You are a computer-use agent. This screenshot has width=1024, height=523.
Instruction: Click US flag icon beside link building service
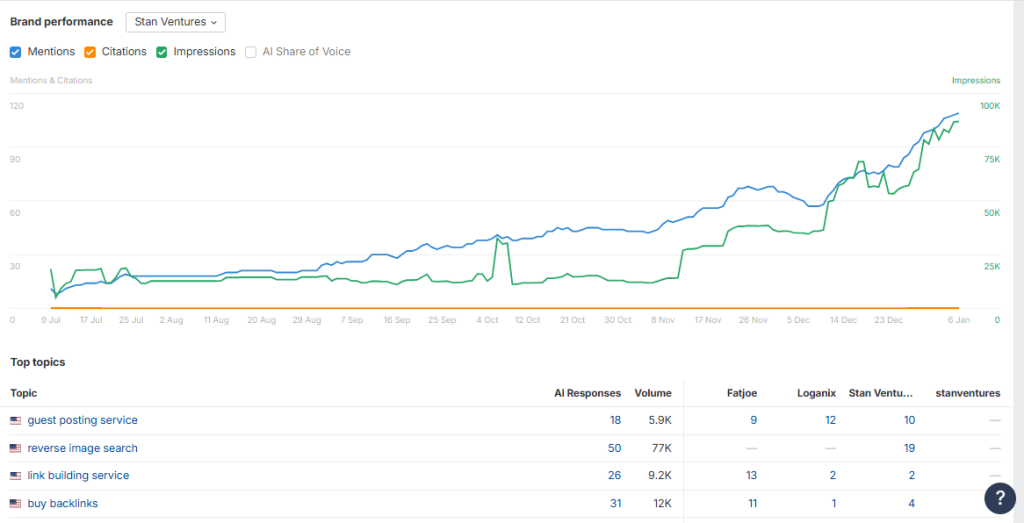coord(15,476)
